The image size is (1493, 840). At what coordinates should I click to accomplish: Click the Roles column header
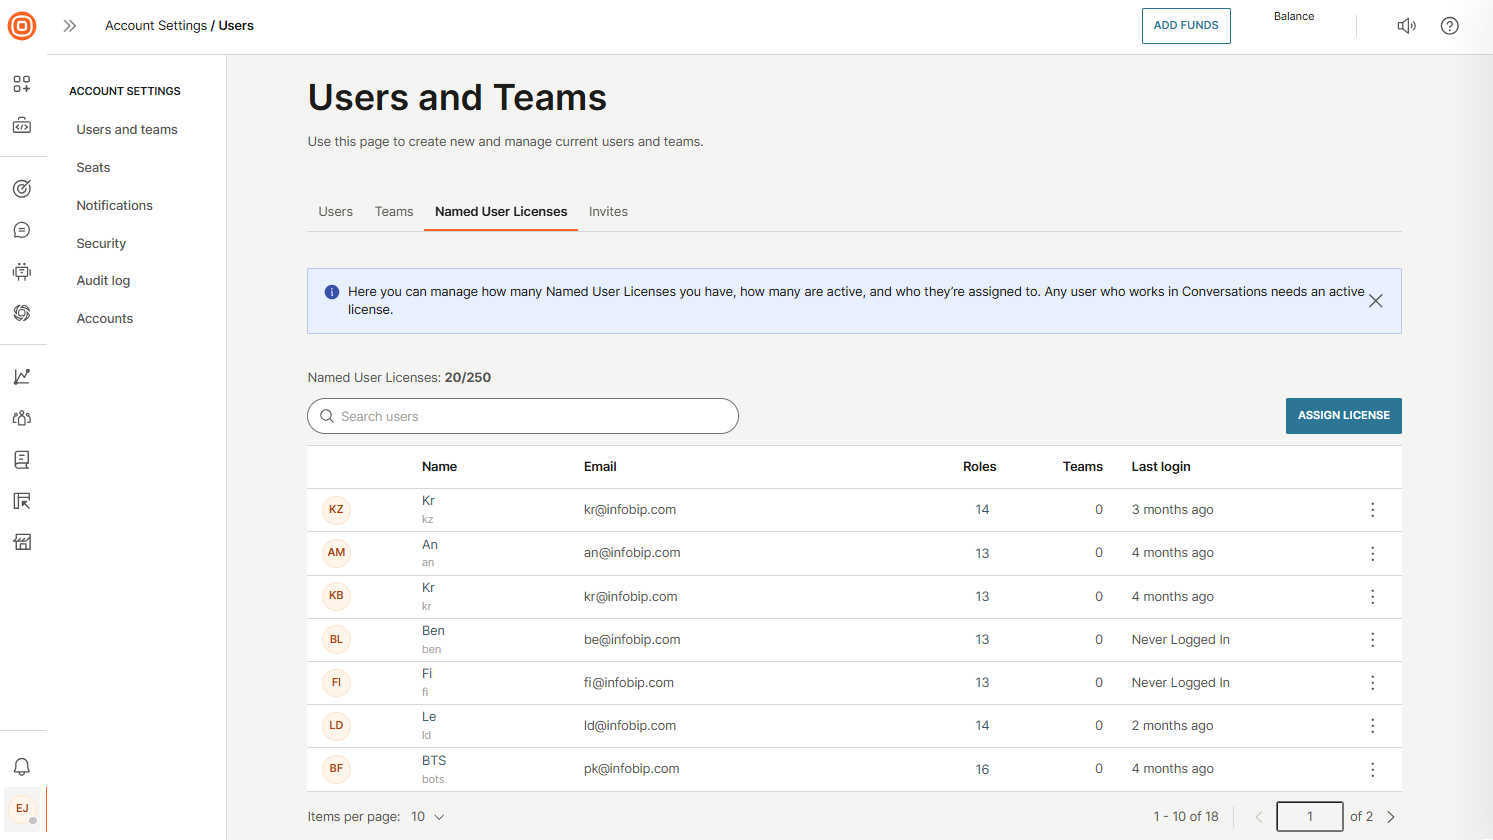[980, 467]
